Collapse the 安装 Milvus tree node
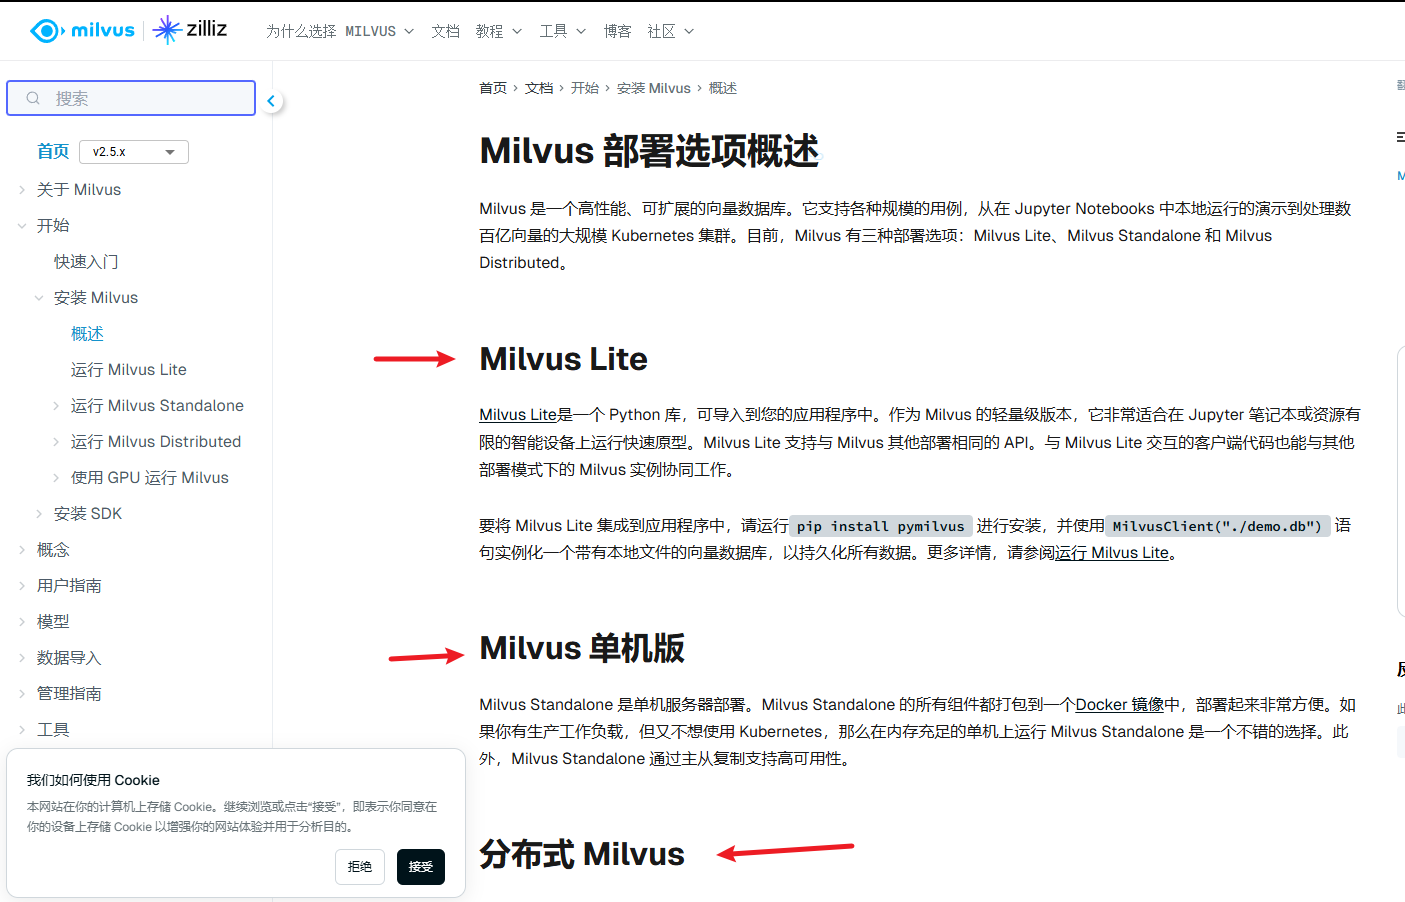 pos(39,298)
